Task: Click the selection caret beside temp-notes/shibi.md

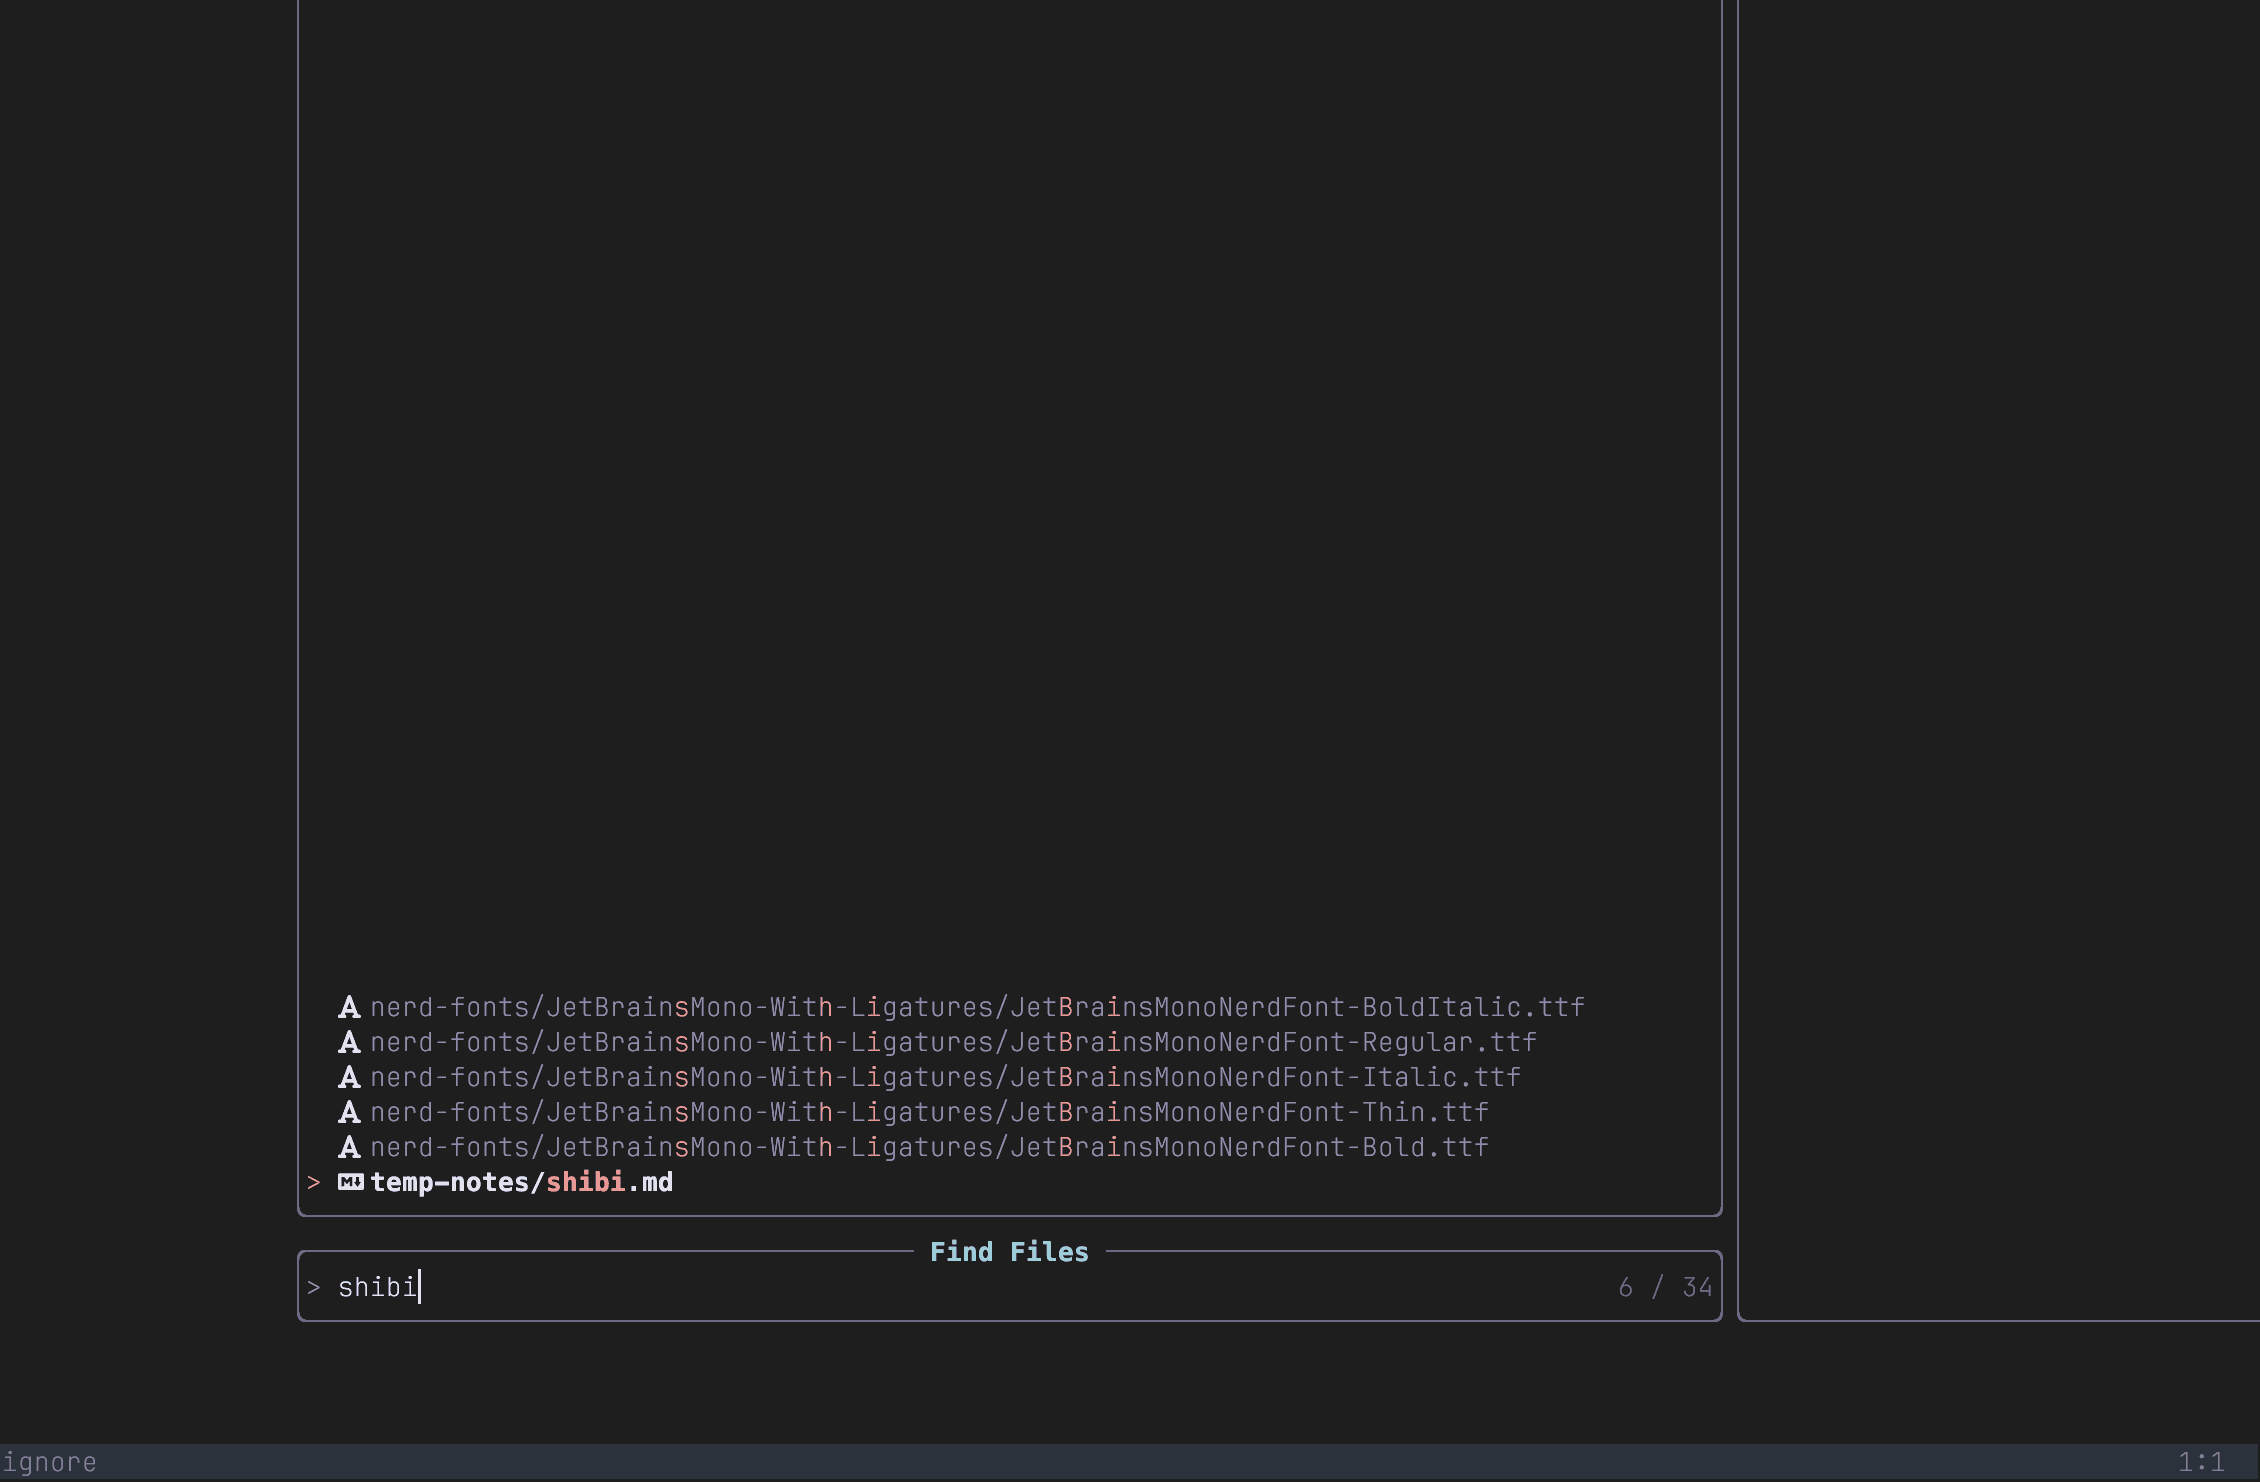Action: (x=314, y=1183)
